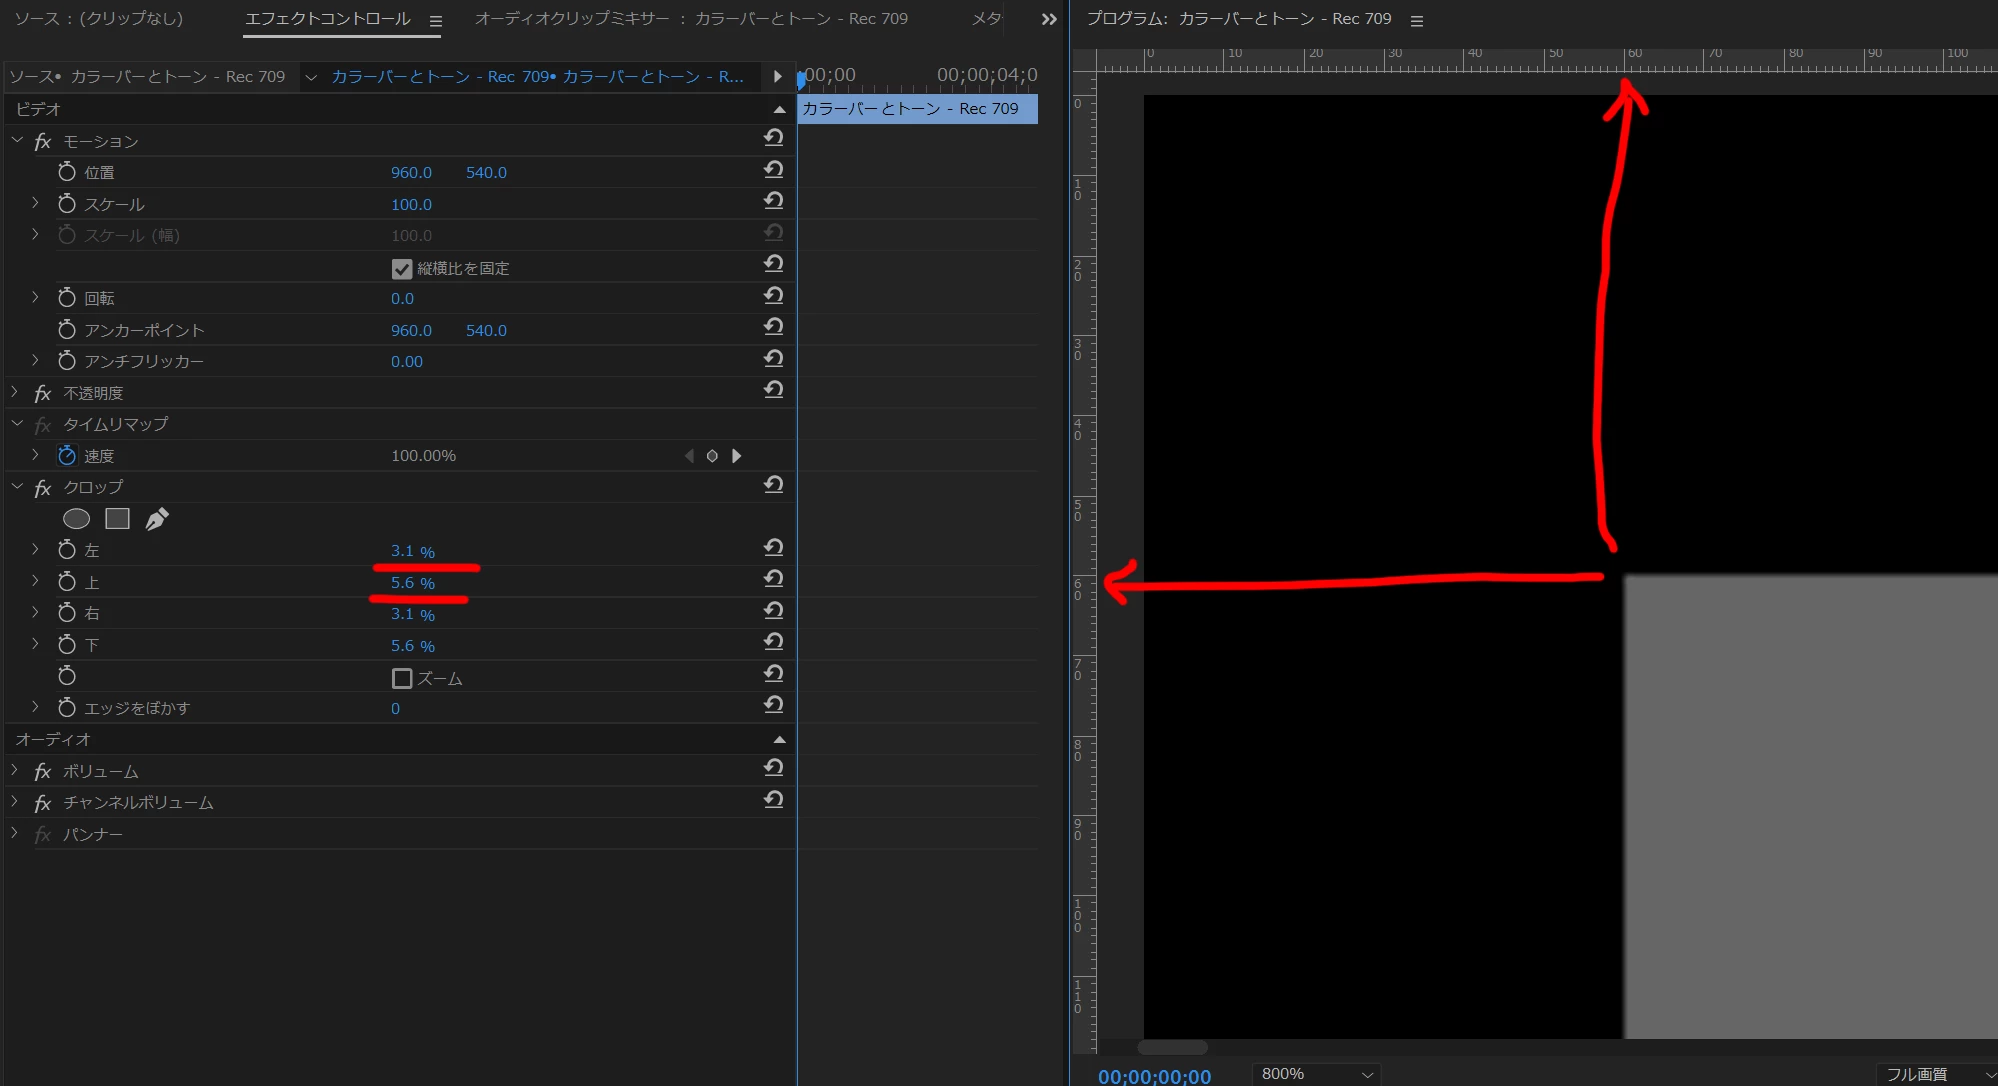Reset the 回転 parameter

coord(773,296)
